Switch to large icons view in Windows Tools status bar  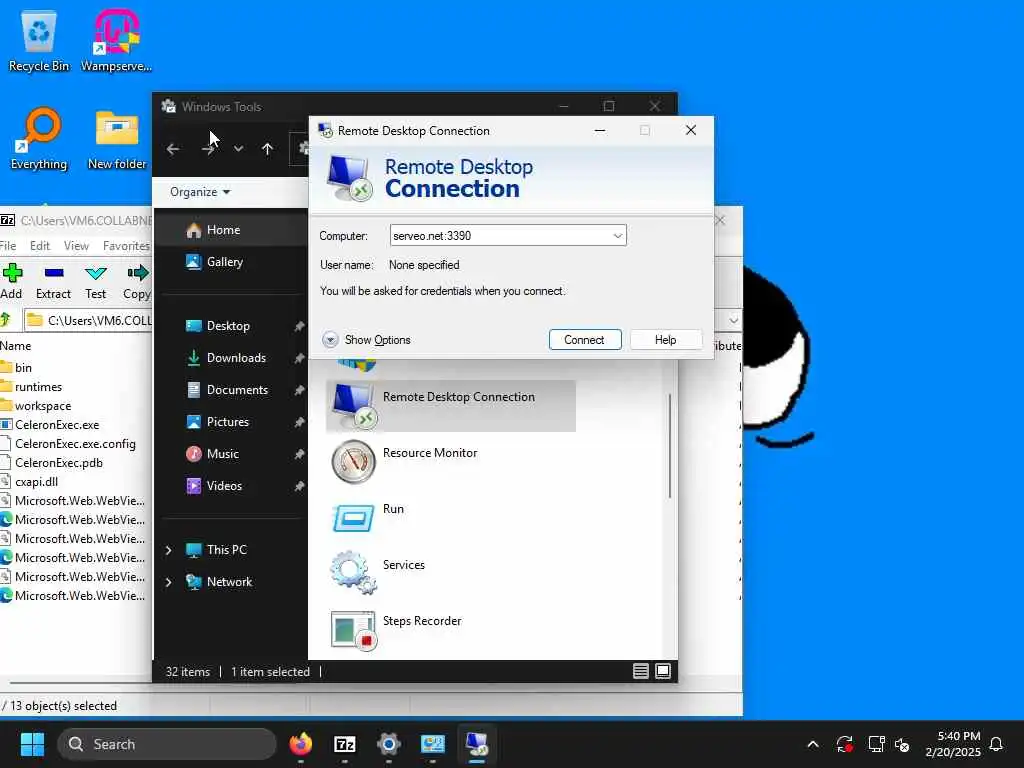click(x=663, y=671)
